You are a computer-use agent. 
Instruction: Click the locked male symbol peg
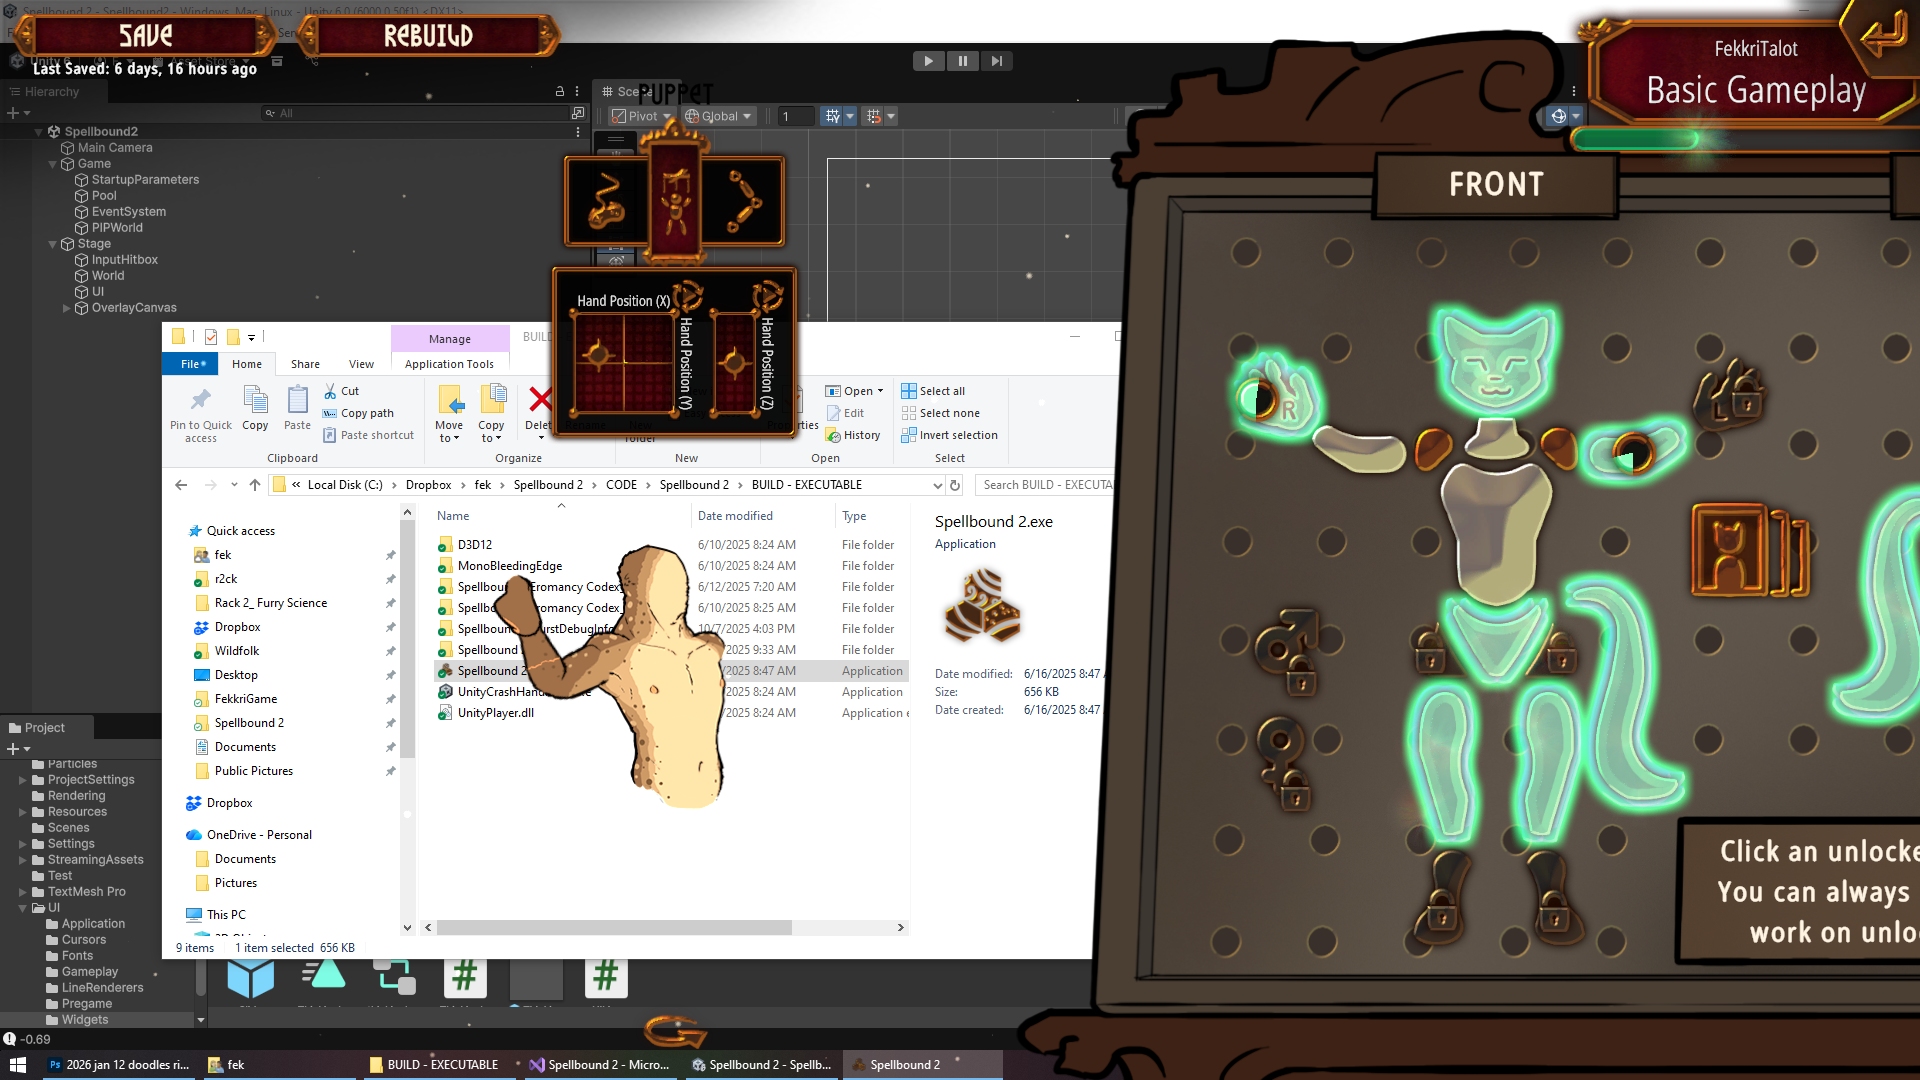tap(1286, 650)
